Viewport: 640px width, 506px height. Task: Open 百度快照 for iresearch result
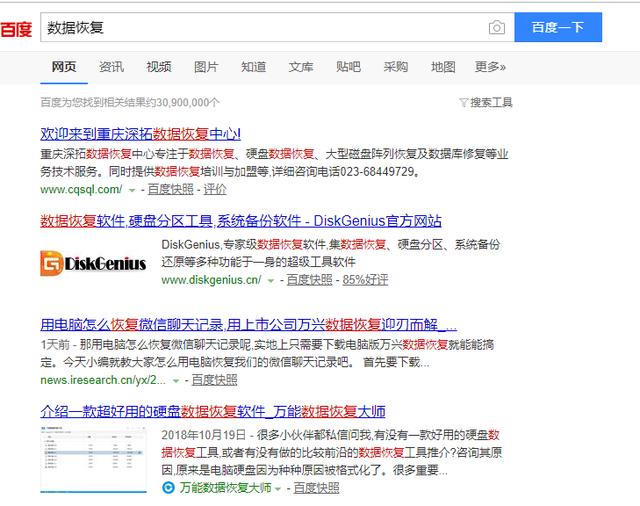(x=214, y=380)
